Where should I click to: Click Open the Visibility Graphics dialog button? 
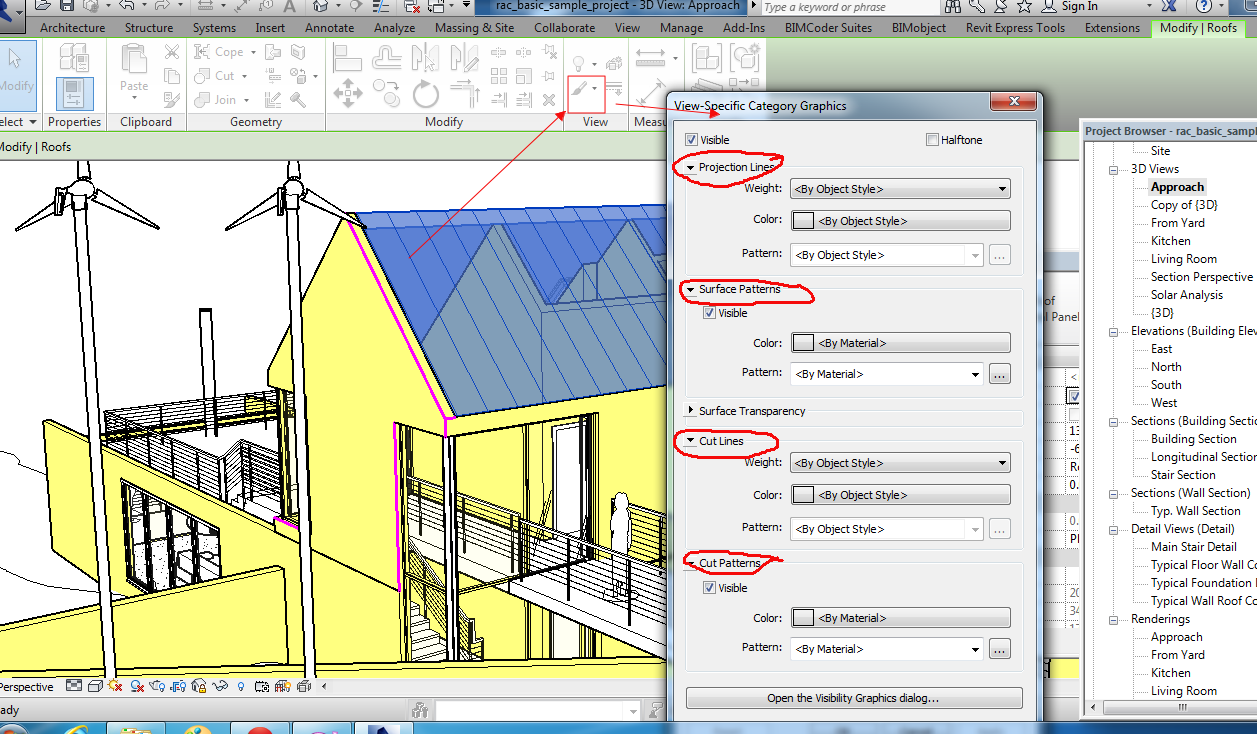[x=853, y=697]
